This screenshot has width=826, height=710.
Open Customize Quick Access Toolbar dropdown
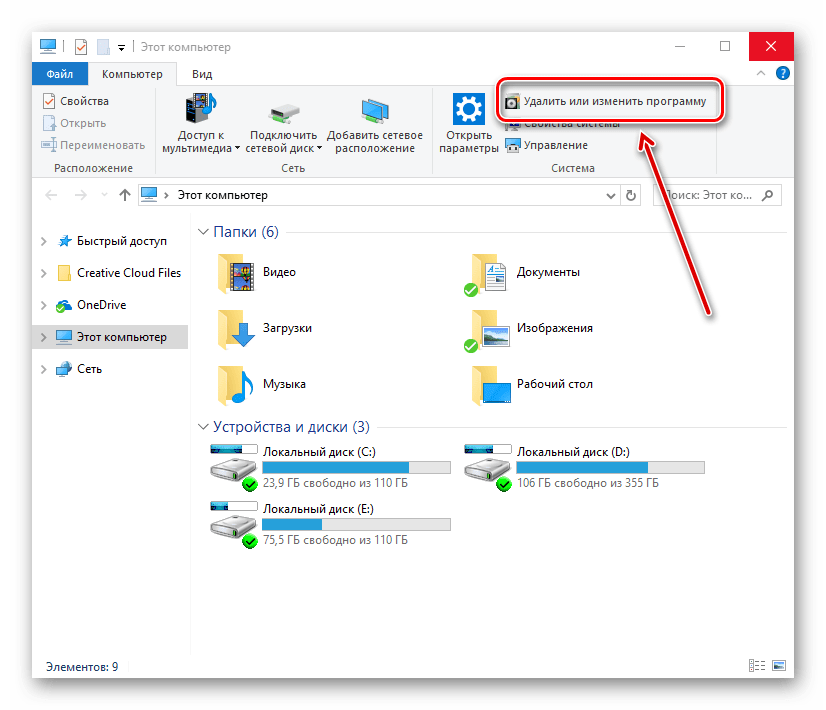pos(121,48)
